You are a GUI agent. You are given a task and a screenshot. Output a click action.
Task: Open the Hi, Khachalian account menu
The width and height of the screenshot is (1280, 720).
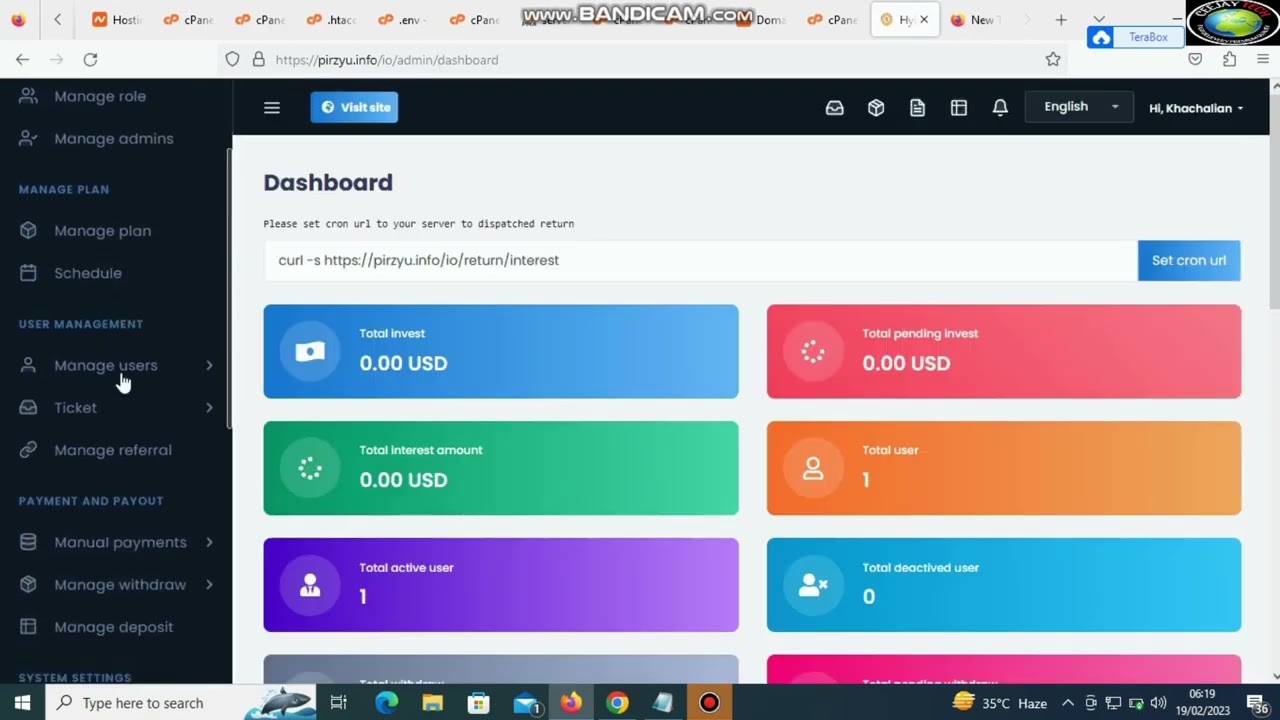click(1196, 108)
